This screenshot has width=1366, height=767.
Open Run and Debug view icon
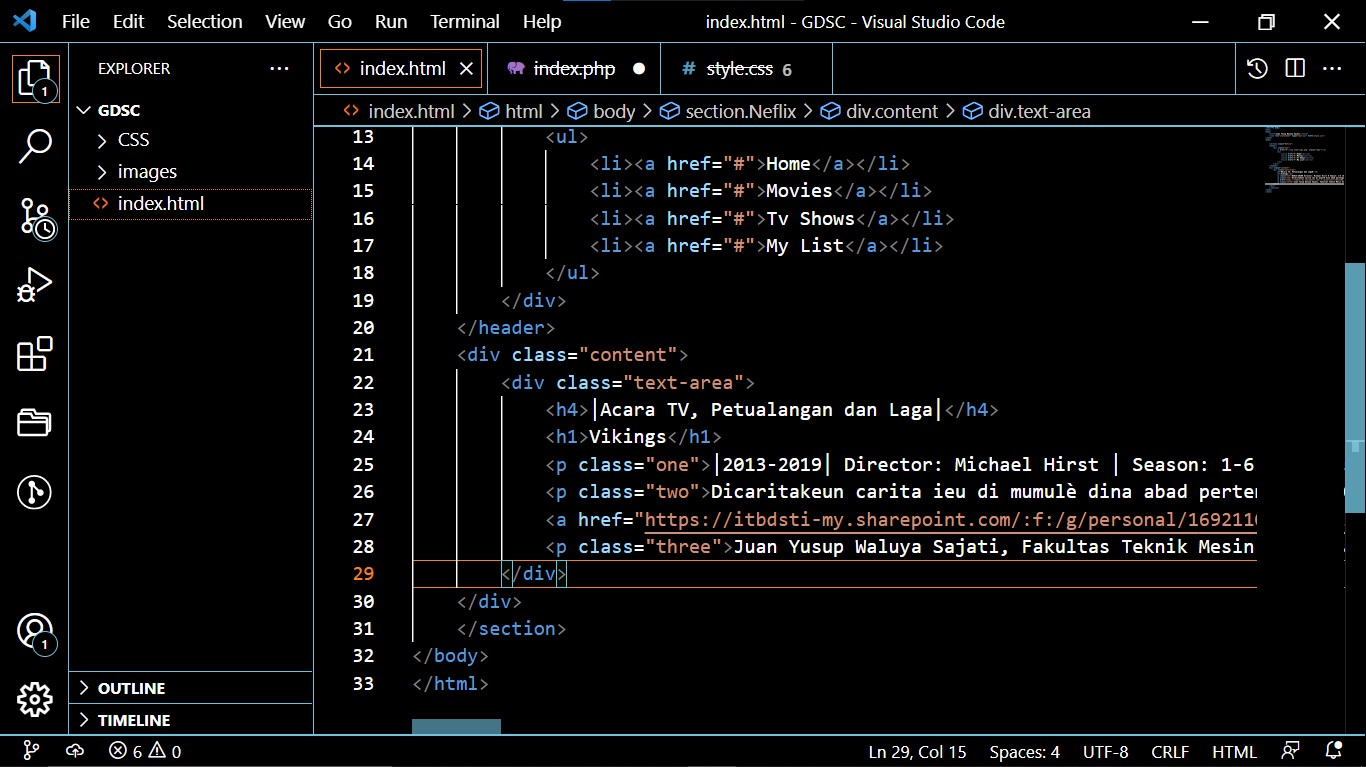34,285
